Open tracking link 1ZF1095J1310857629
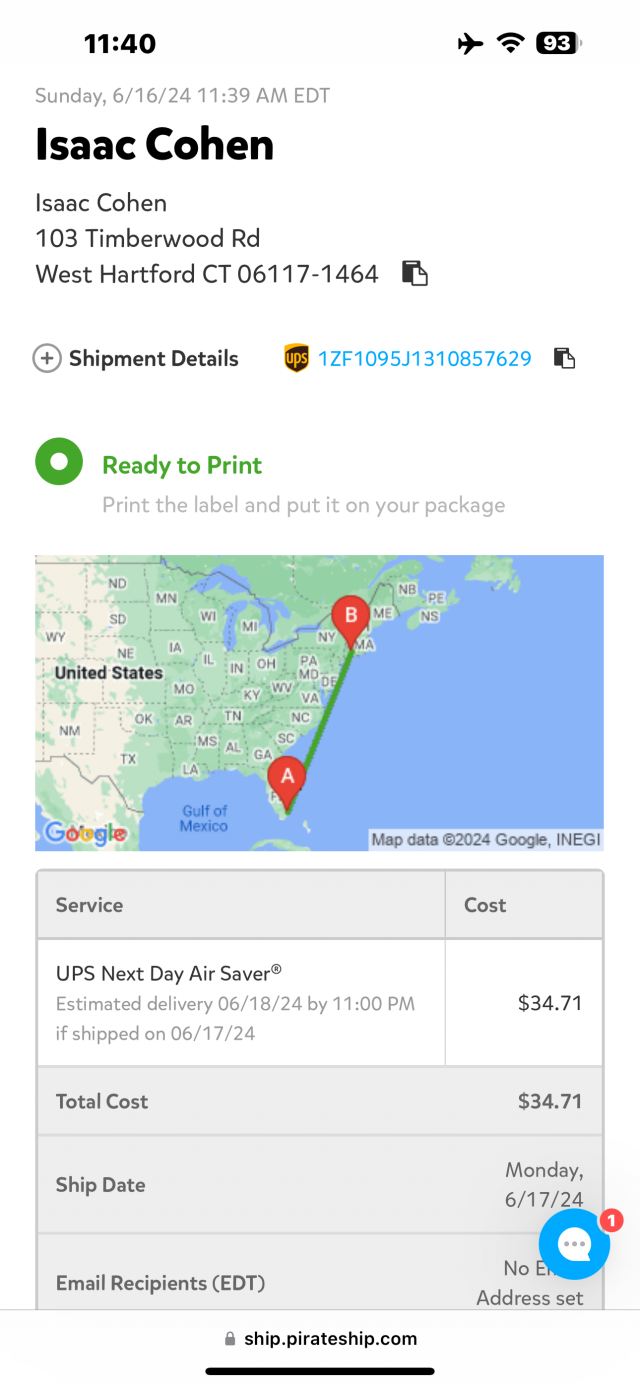 (x=424, y=358)
